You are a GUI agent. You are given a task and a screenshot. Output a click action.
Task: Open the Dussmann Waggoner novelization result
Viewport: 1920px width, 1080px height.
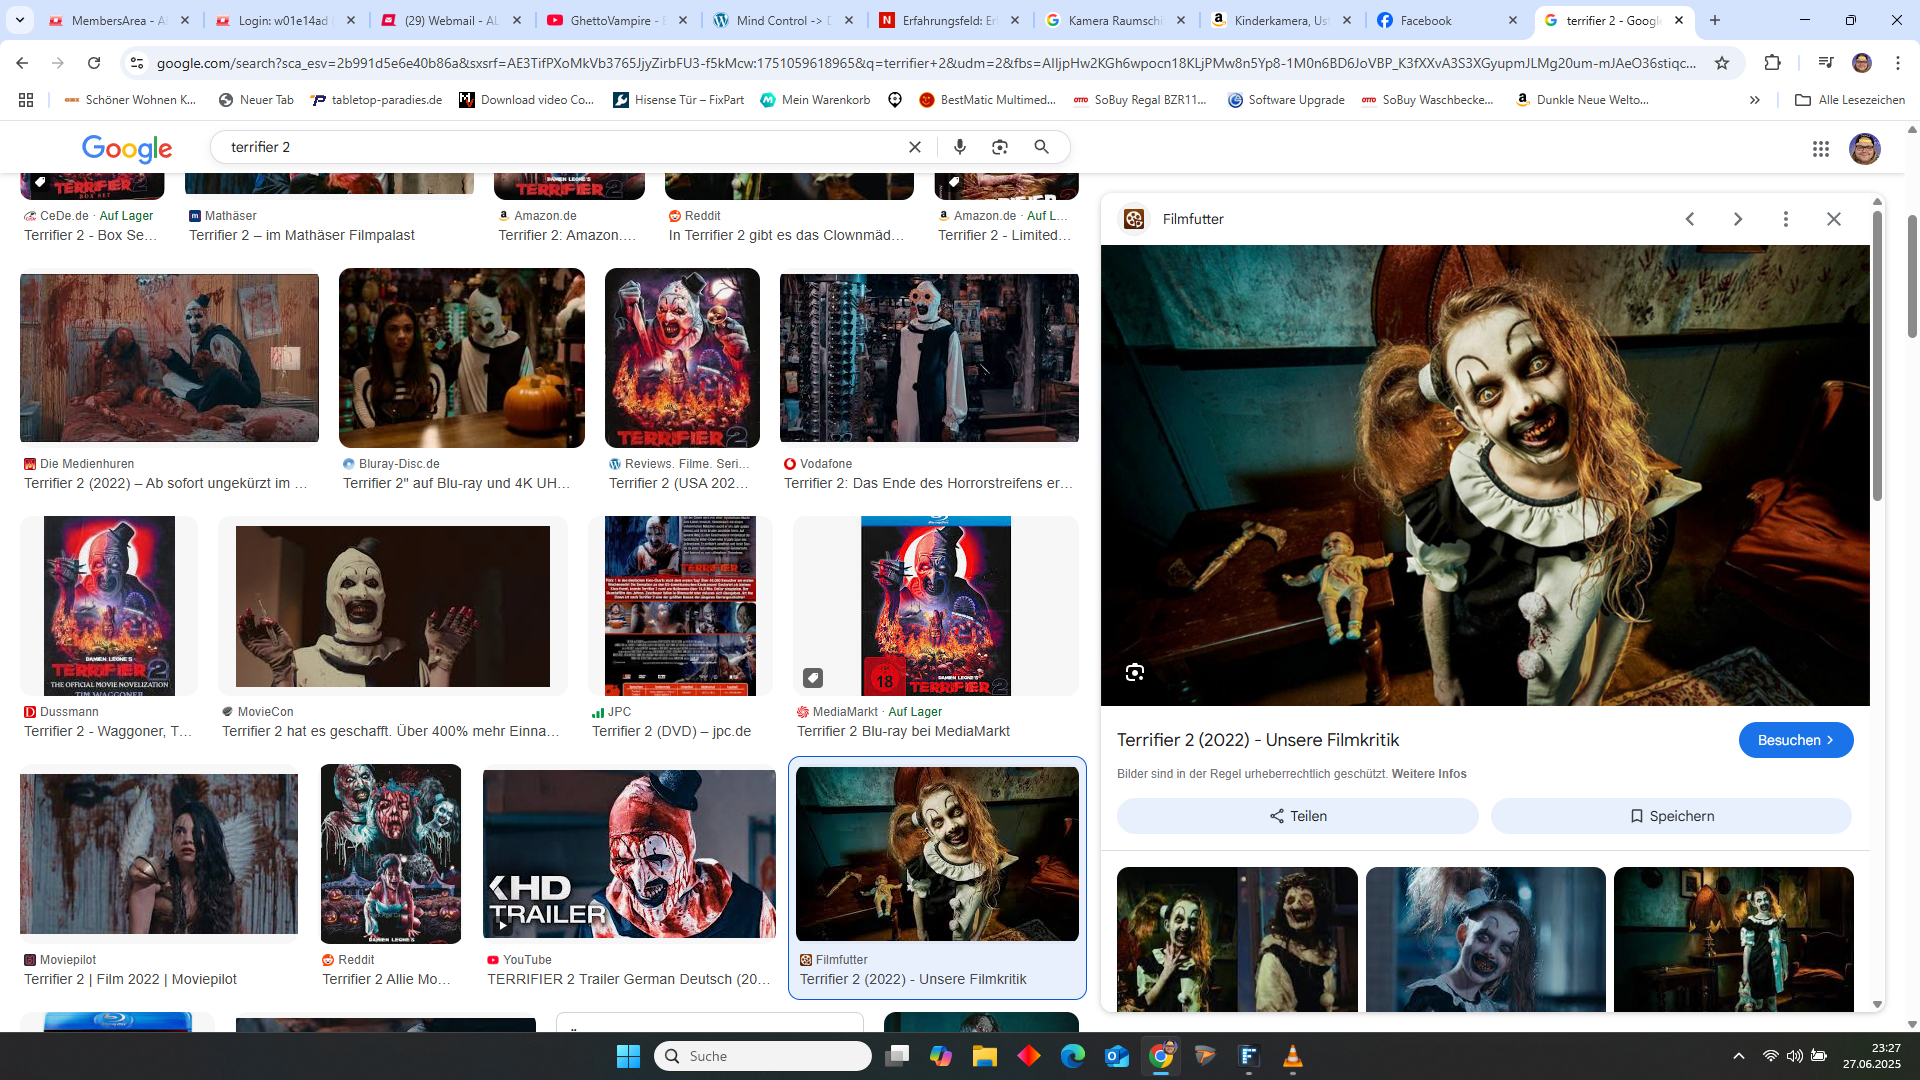click(109, 606)
